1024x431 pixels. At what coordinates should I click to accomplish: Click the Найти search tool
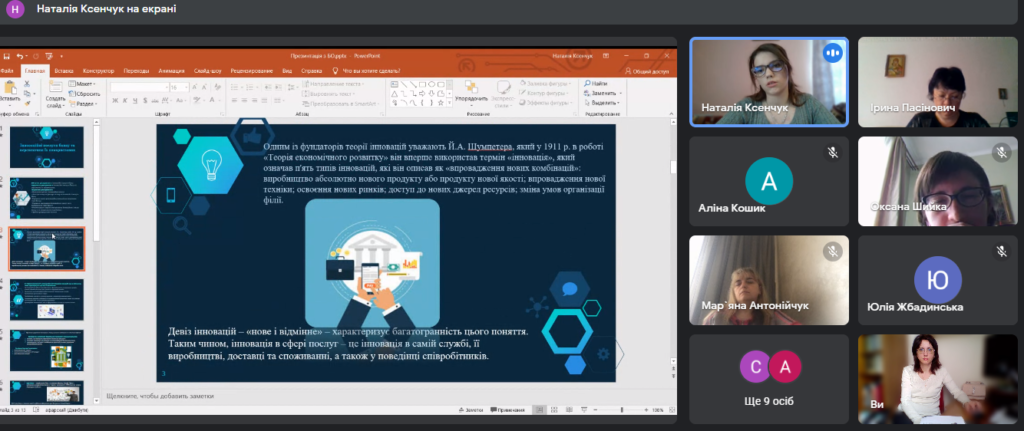pos(596,84)
